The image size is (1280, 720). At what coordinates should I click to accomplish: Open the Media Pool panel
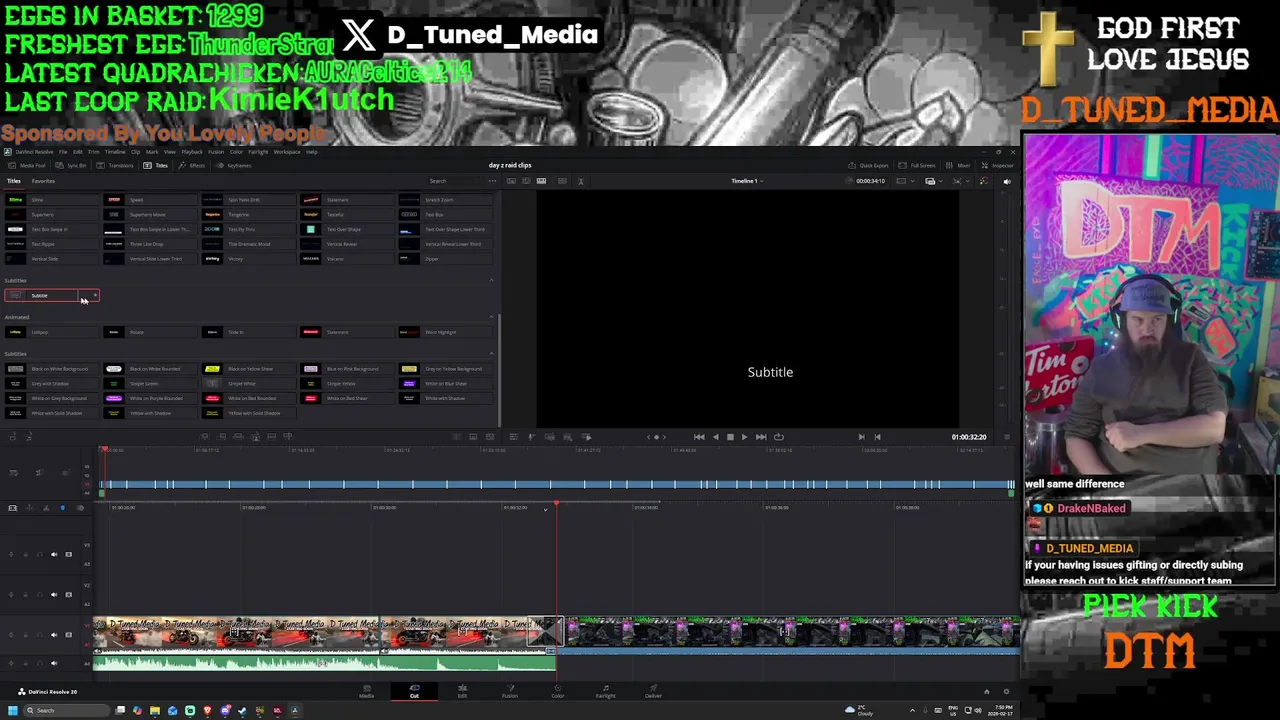(27, 166)
